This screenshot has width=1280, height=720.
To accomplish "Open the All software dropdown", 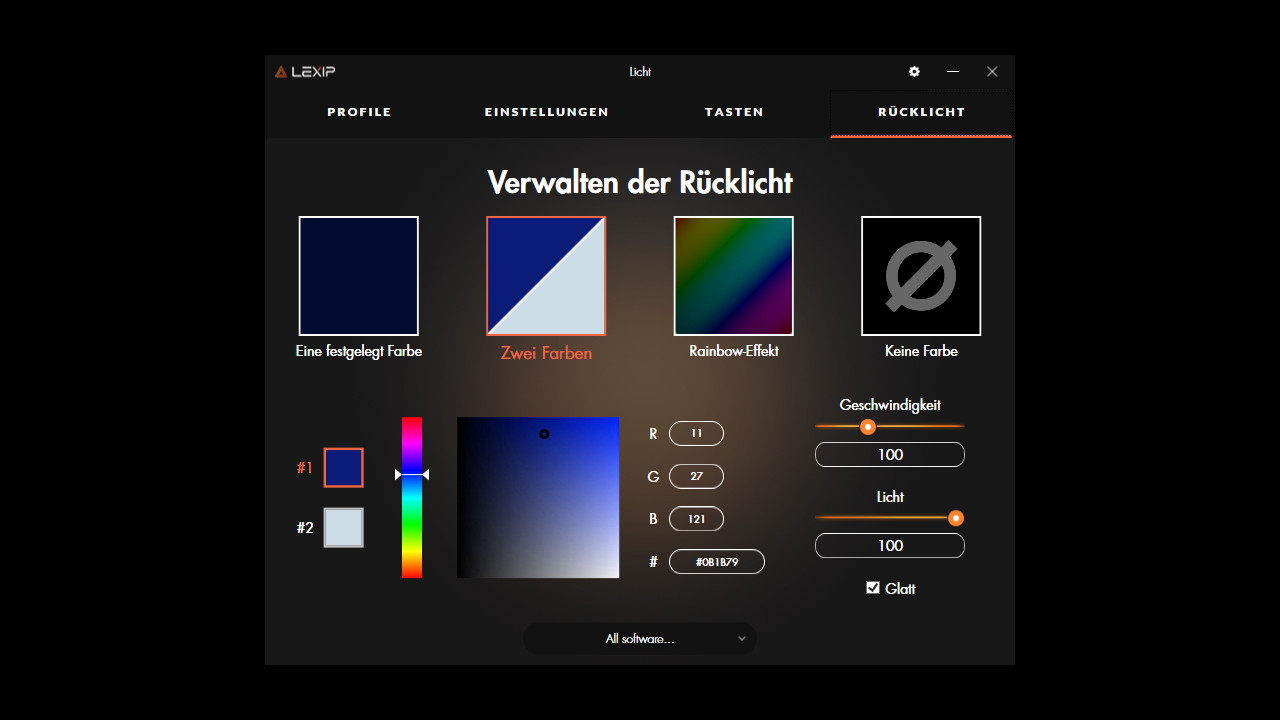I will click(640, 639).
